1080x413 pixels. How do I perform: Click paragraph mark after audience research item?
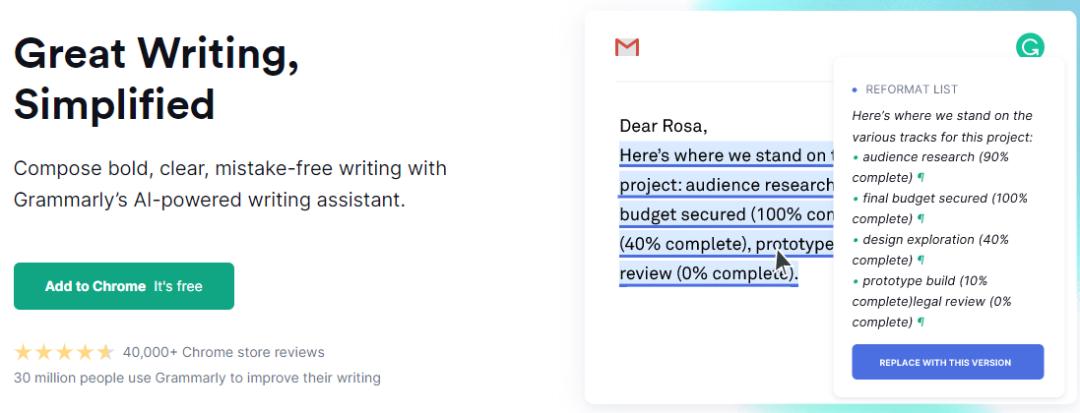click(x=921, y=177)
